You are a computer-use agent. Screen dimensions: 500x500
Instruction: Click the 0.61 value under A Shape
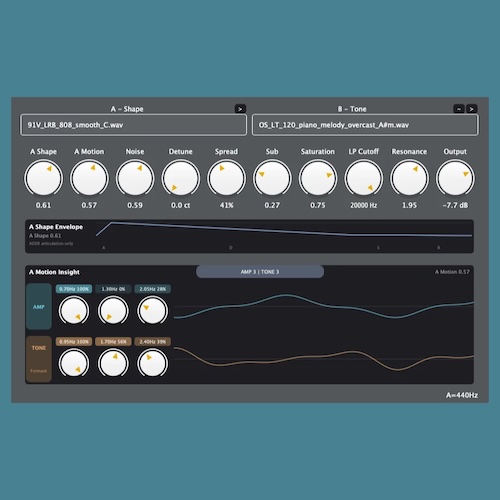[43, 205]
